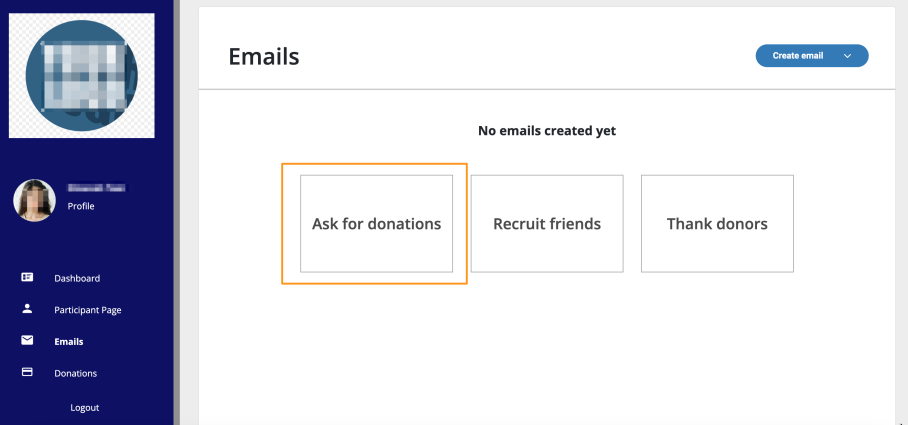Go to Participant Page menu item

tap(87, 310)
